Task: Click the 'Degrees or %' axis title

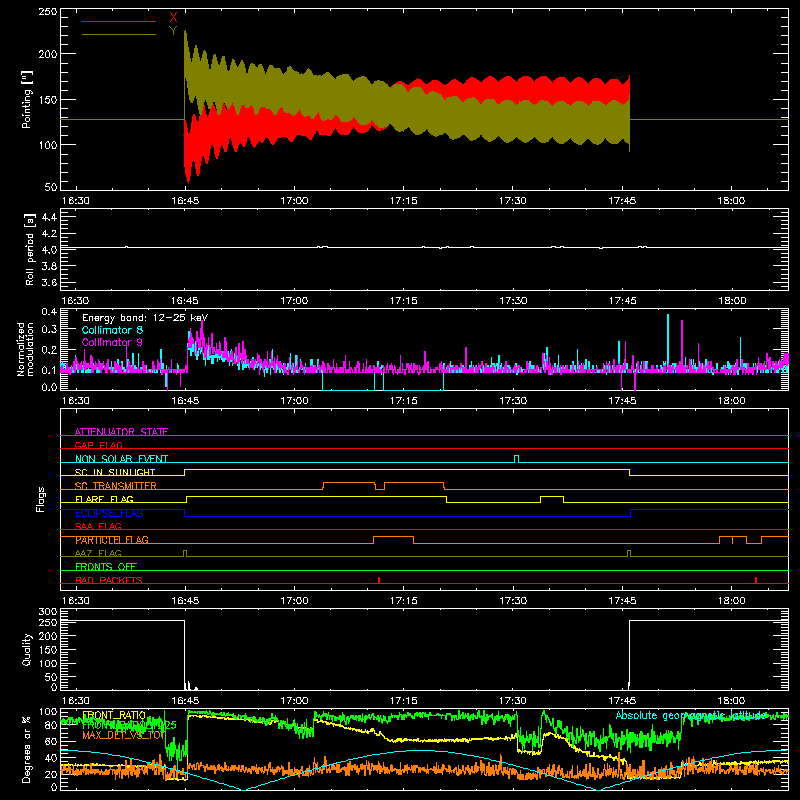Action: (27, 749)
